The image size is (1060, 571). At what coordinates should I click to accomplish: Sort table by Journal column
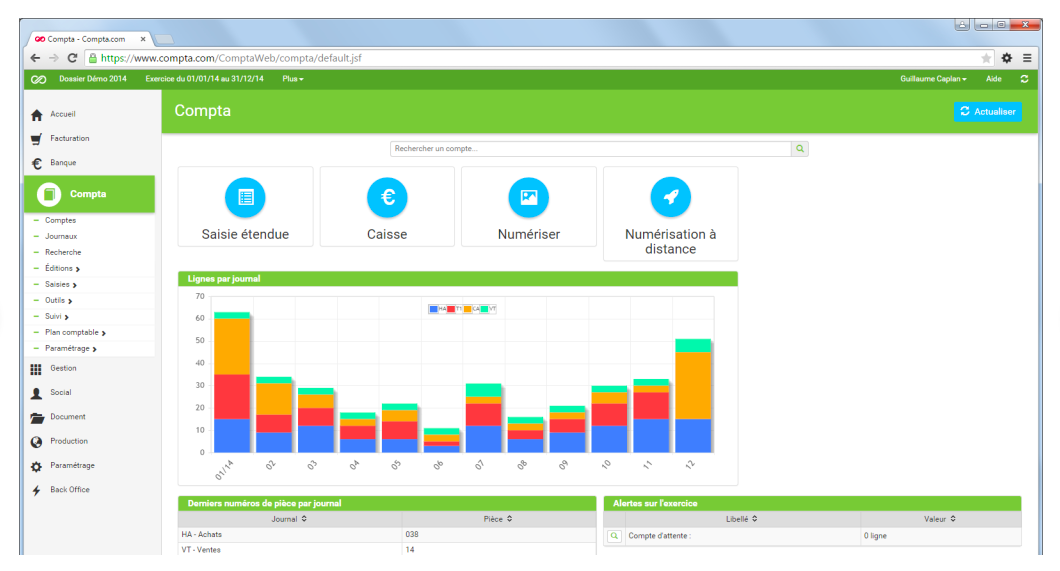pos(289,519)
